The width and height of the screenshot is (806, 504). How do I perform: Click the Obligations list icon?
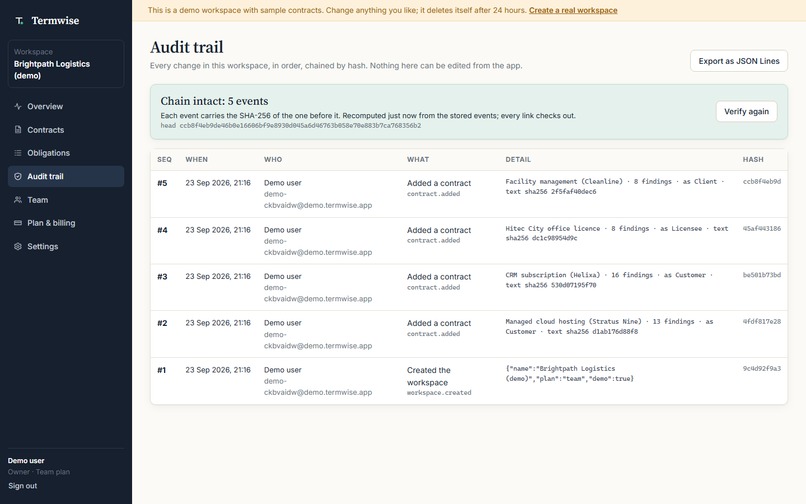pyautogui.click(x=18, y=153)
